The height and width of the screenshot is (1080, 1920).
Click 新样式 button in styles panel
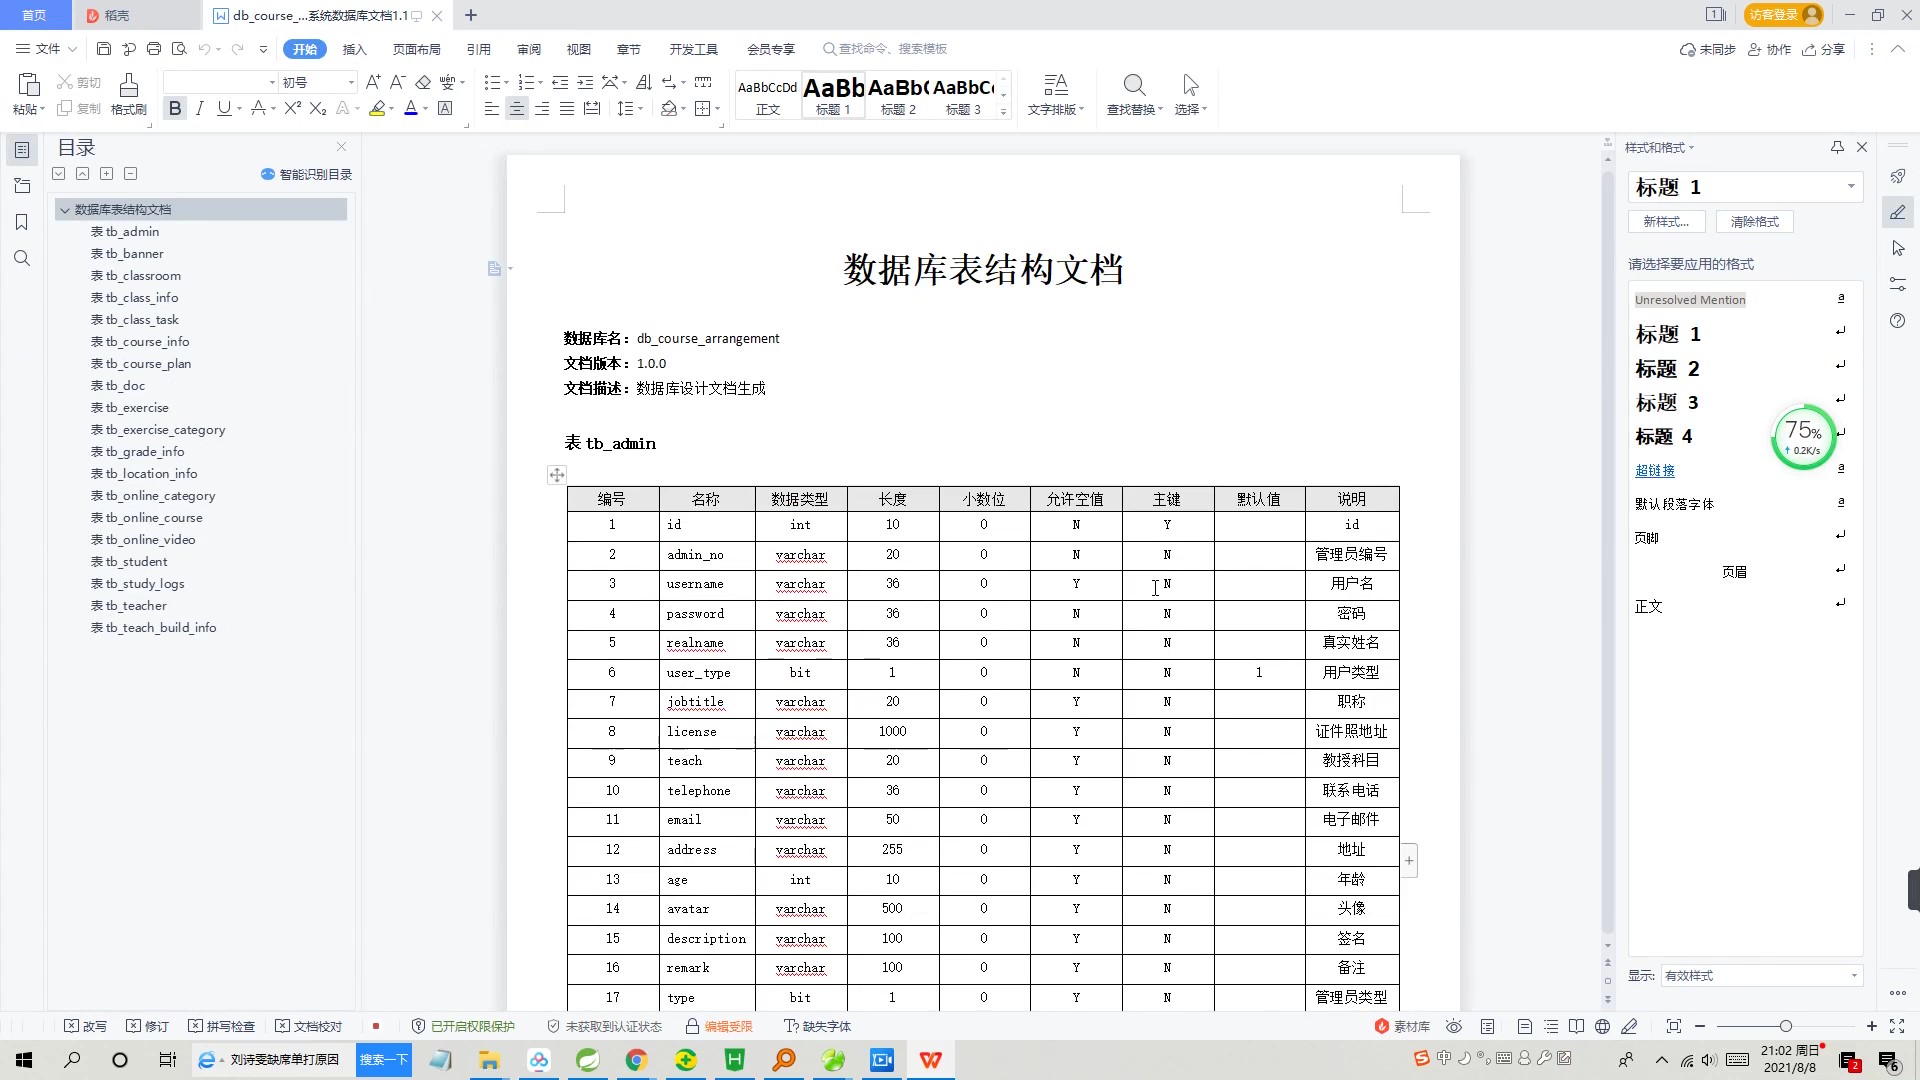point(1667,220)
